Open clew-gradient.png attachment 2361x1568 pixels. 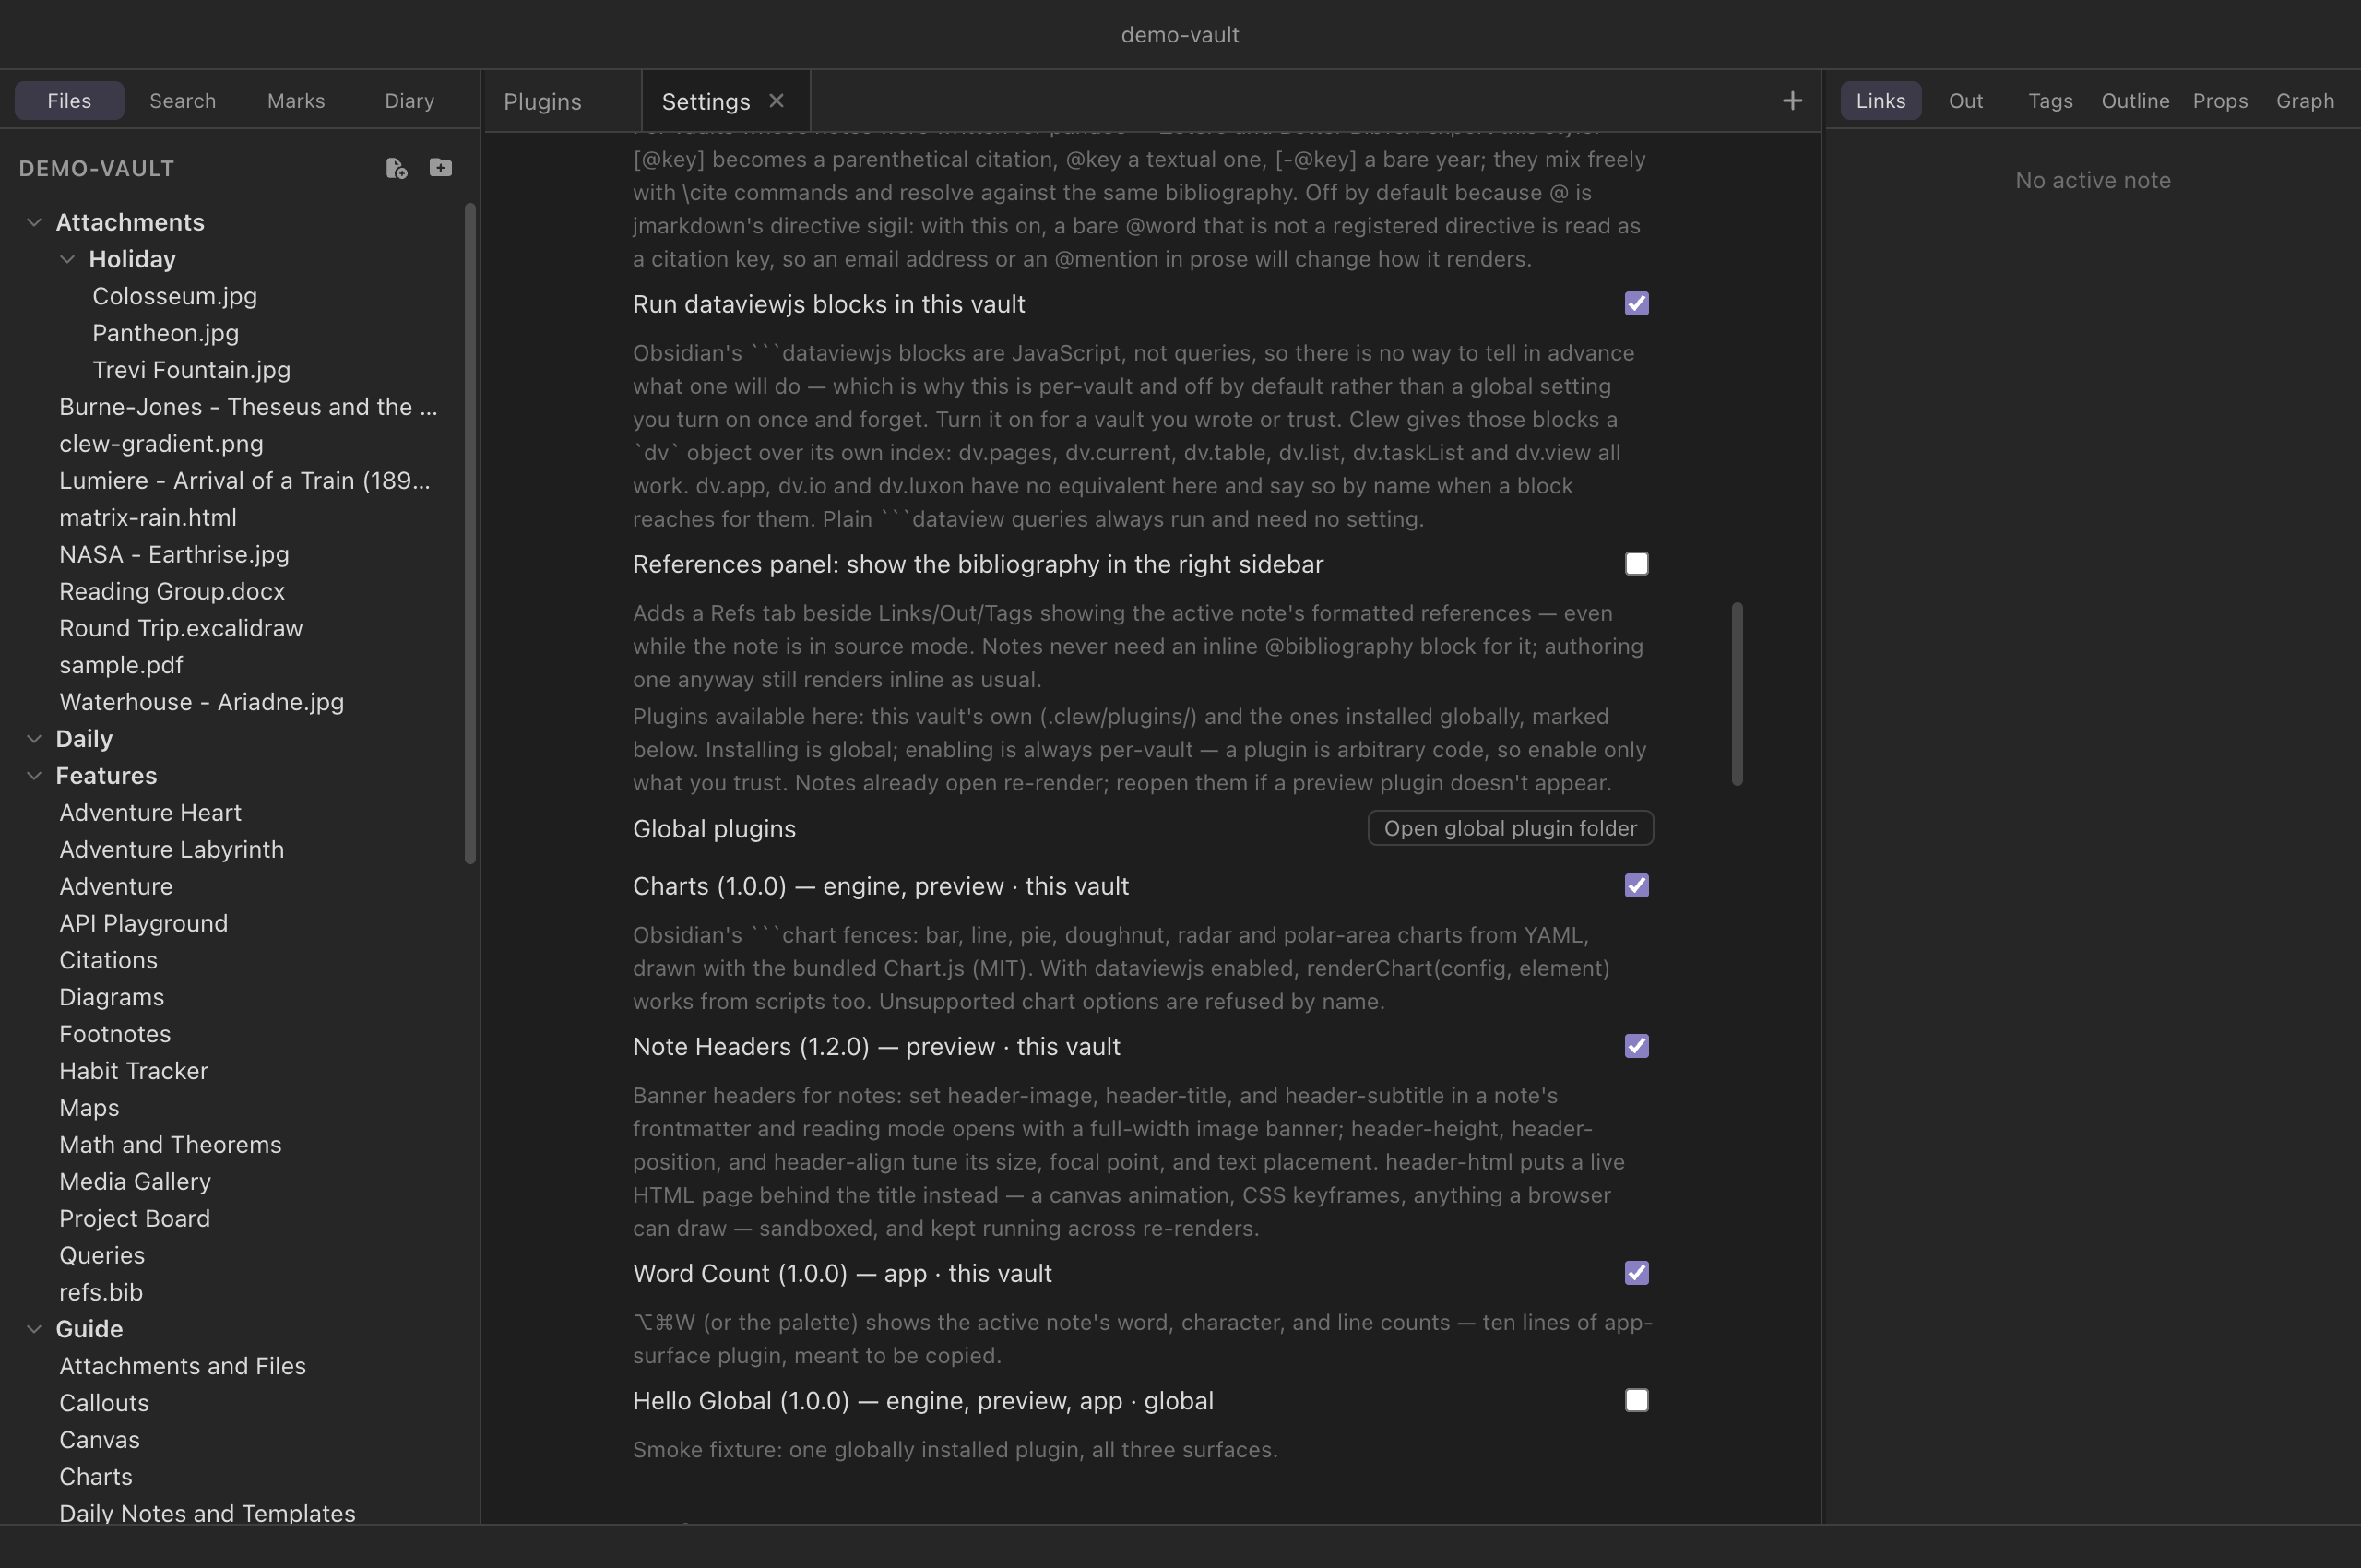coord(161,444)
